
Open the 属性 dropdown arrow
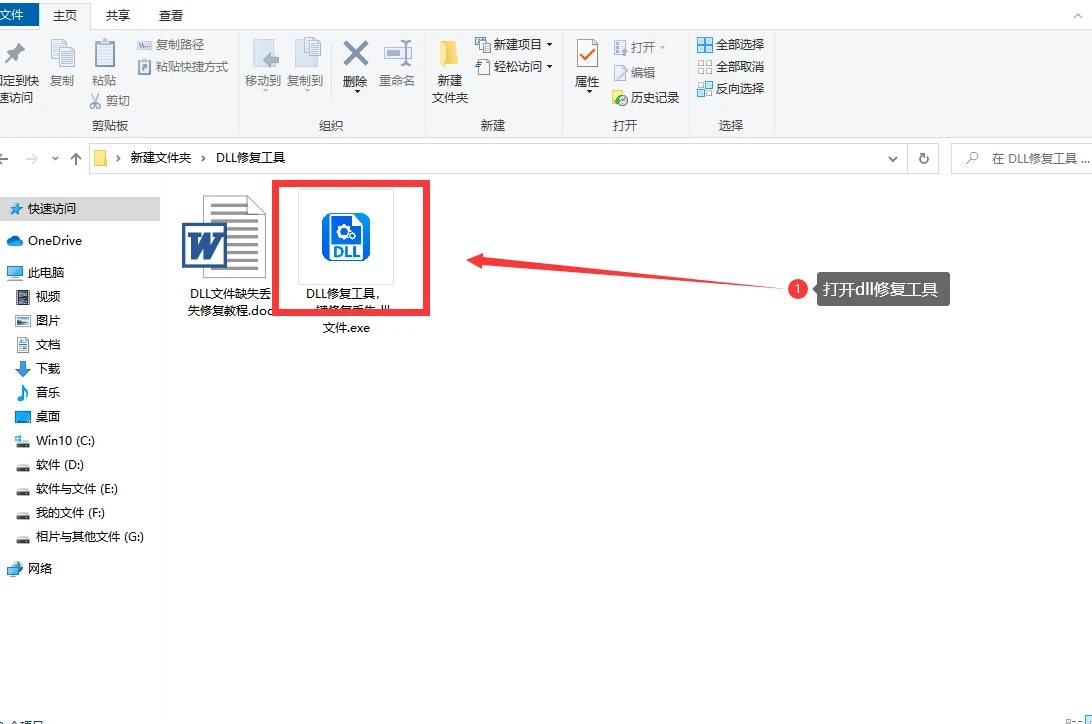(x=588, y=92)
